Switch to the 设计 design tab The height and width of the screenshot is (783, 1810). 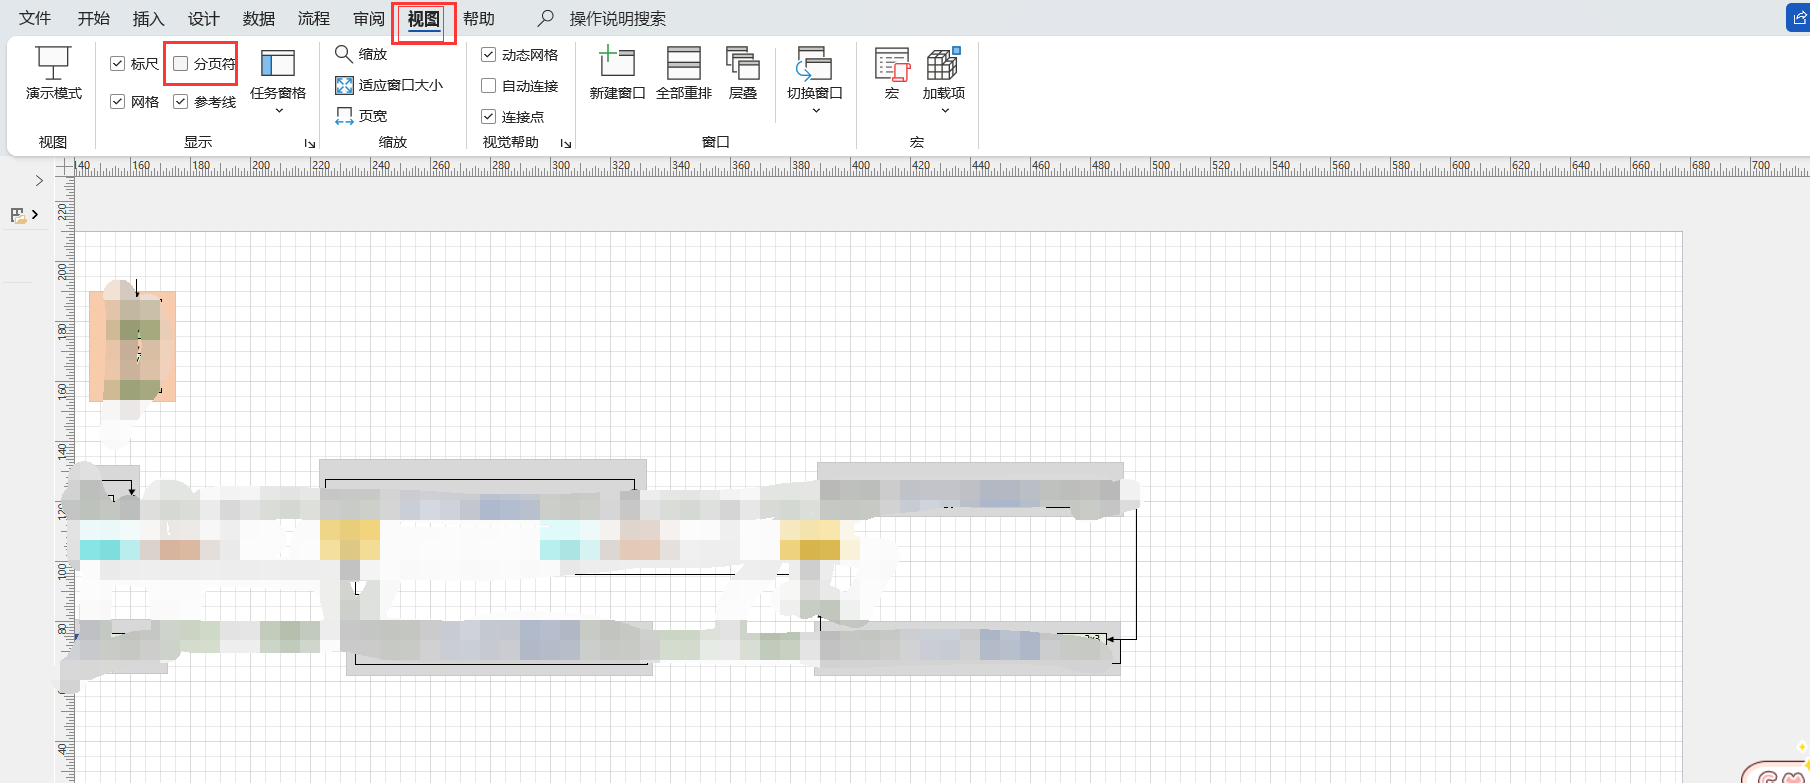(x=203, y=19)
